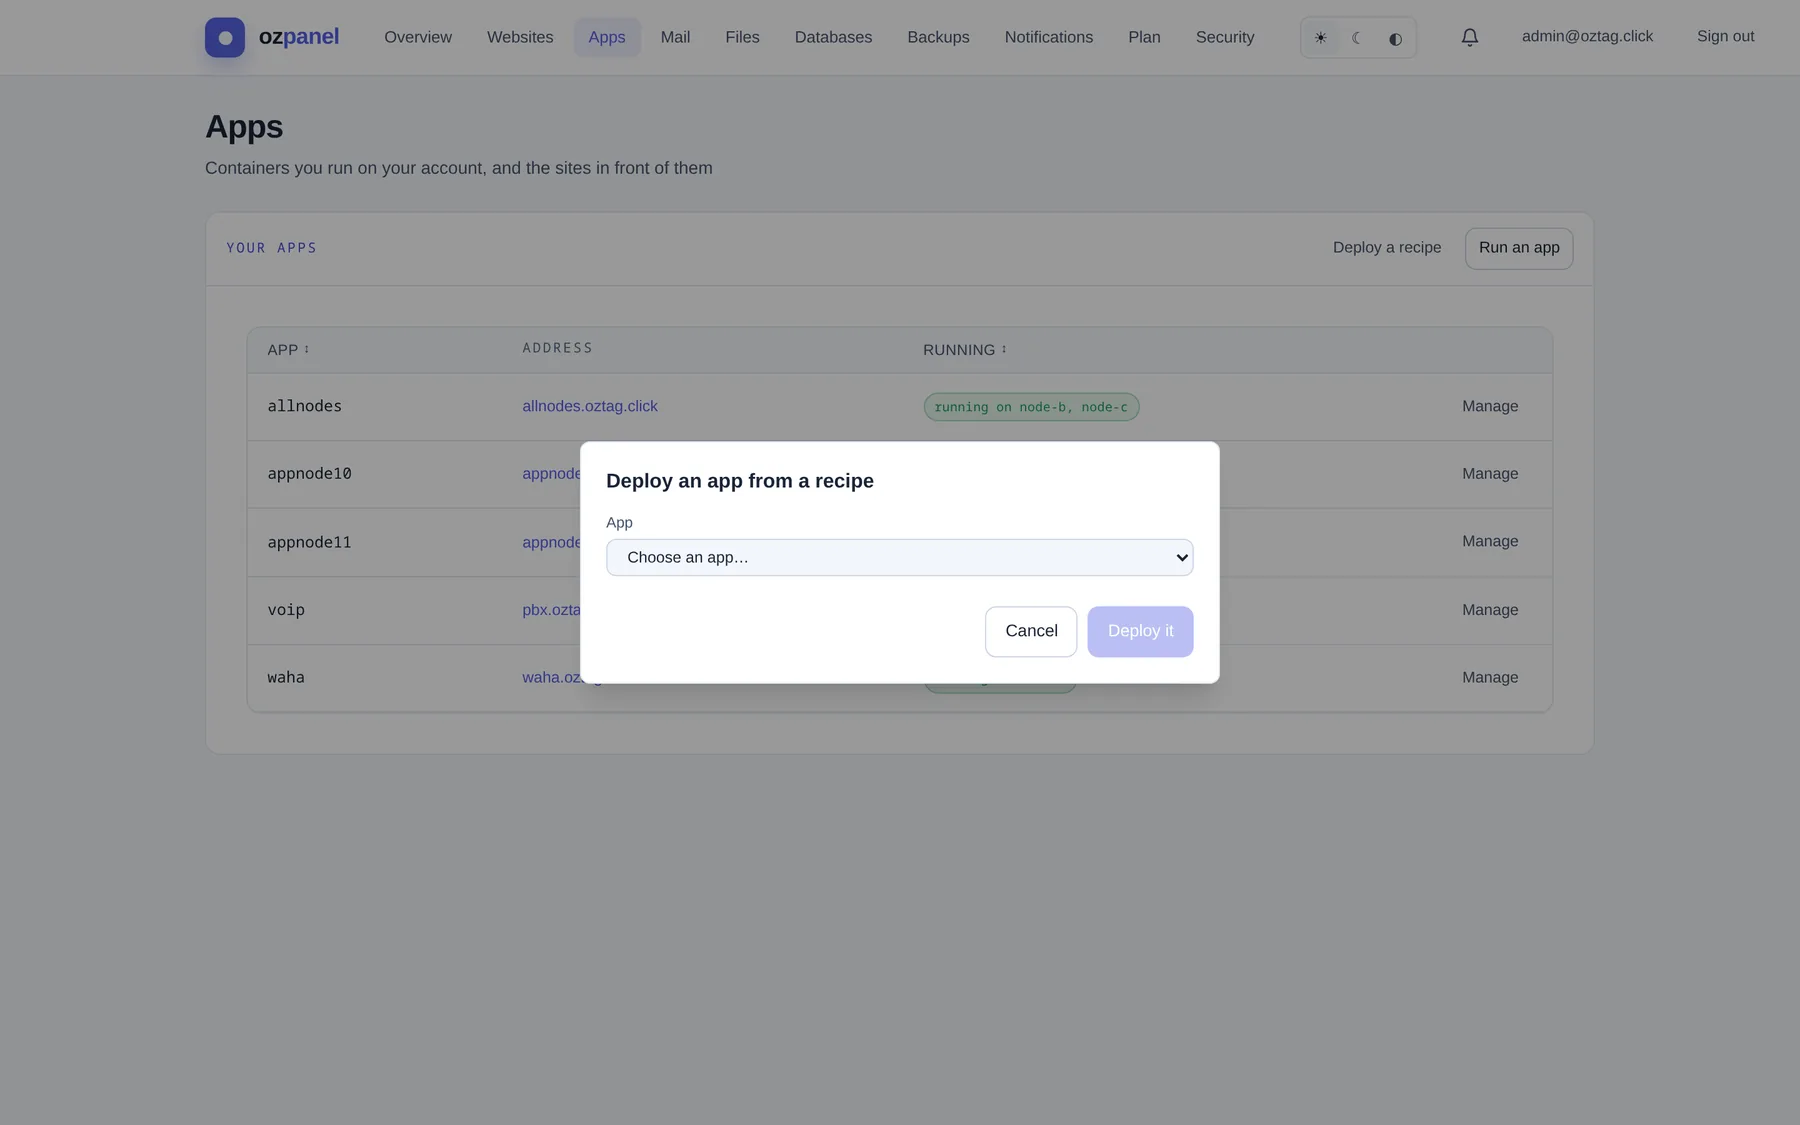Viewport: 1800px width, 1125px height.
Task: Manage the appnode11 app
Action: point(1490,541)
